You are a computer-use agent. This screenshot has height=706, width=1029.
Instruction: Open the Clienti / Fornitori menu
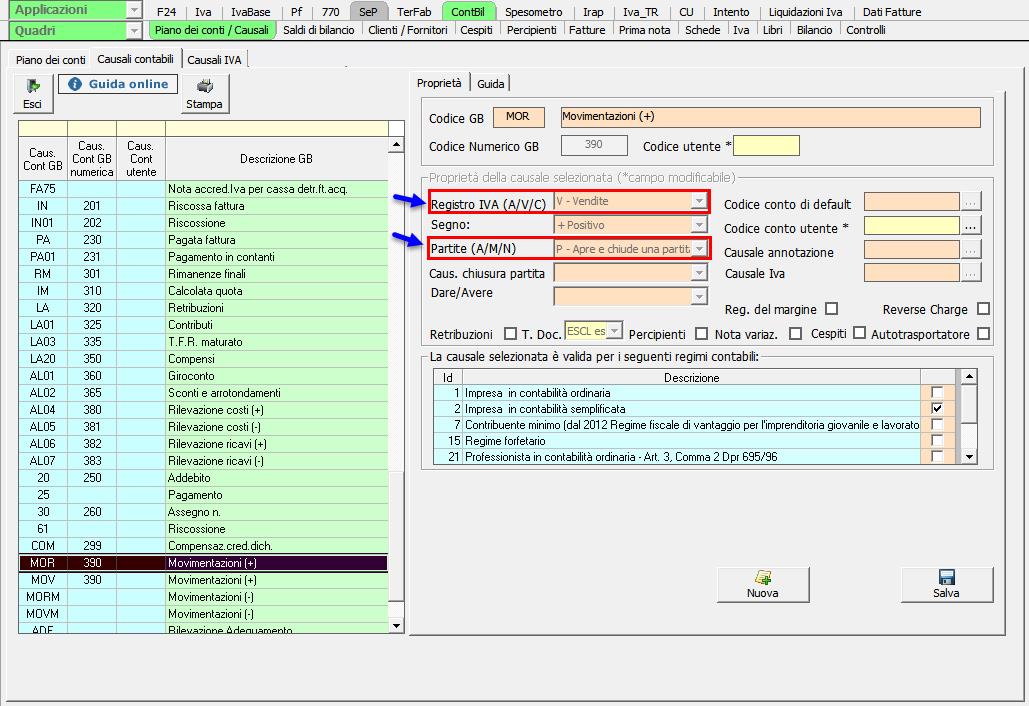point(408,30)
